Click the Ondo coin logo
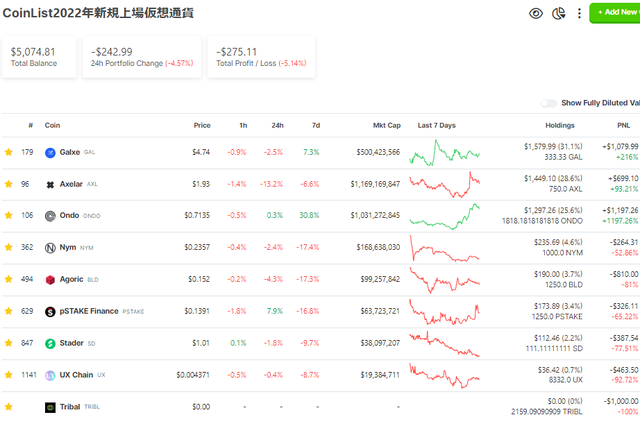 [x=50, y=216]
